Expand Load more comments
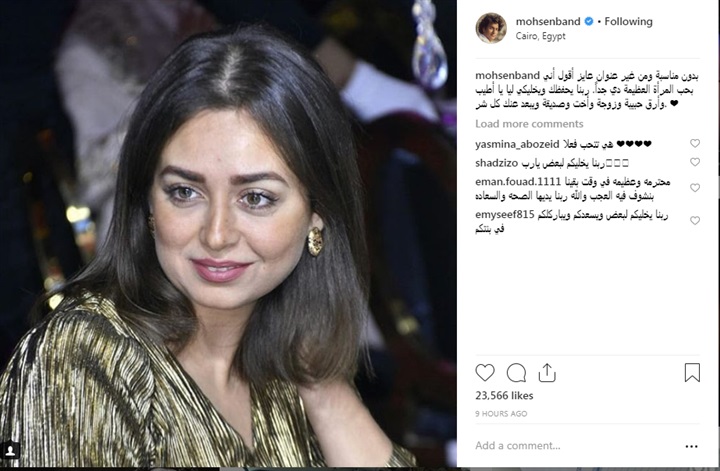 [x=529, y=124]
